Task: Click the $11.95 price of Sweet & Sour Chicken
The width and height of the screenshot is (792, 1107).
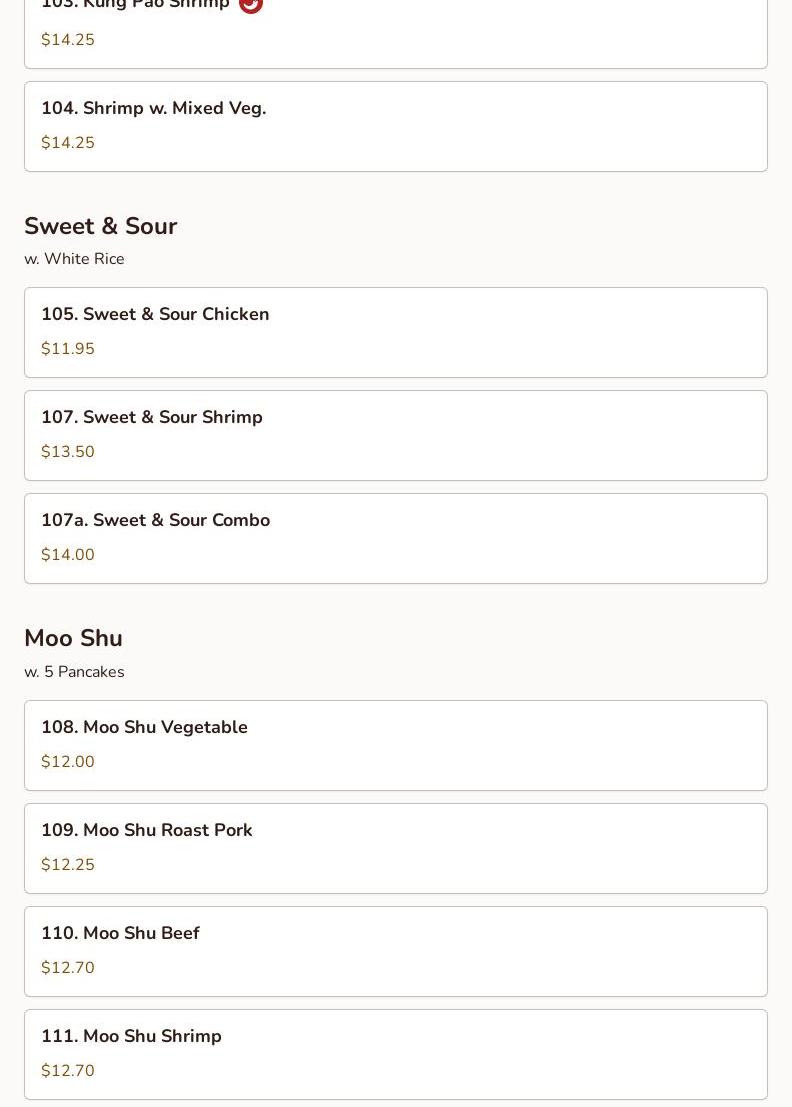Action: tap(68, 349)
